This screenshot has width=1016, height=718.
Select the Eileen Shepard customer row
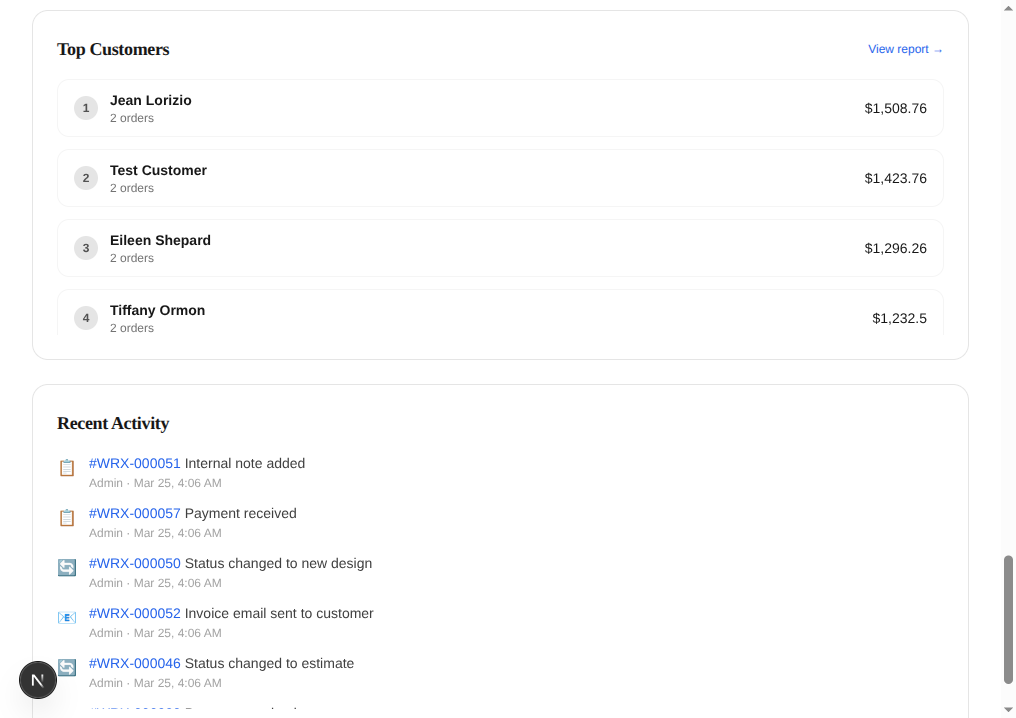point(500,247)
